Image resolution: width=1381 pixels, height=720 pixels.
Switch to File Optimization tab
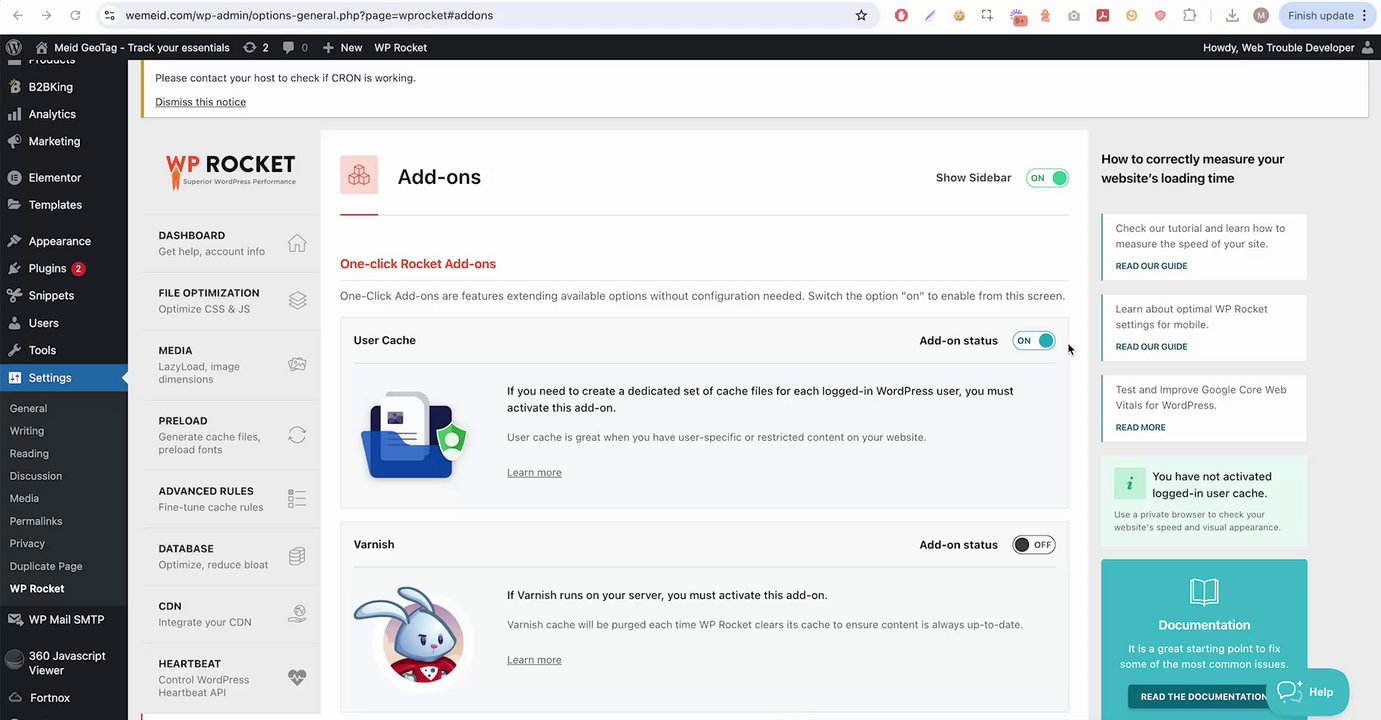point(231,301)
